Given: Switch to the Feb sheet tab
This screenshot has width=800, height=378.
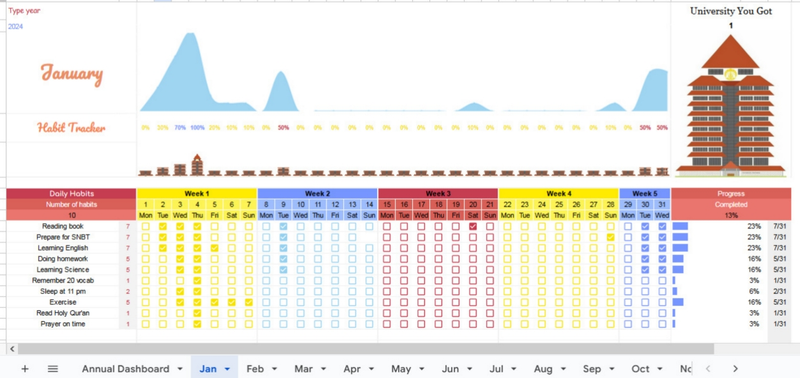Looking at the screenshot, I should click(255, 369).
